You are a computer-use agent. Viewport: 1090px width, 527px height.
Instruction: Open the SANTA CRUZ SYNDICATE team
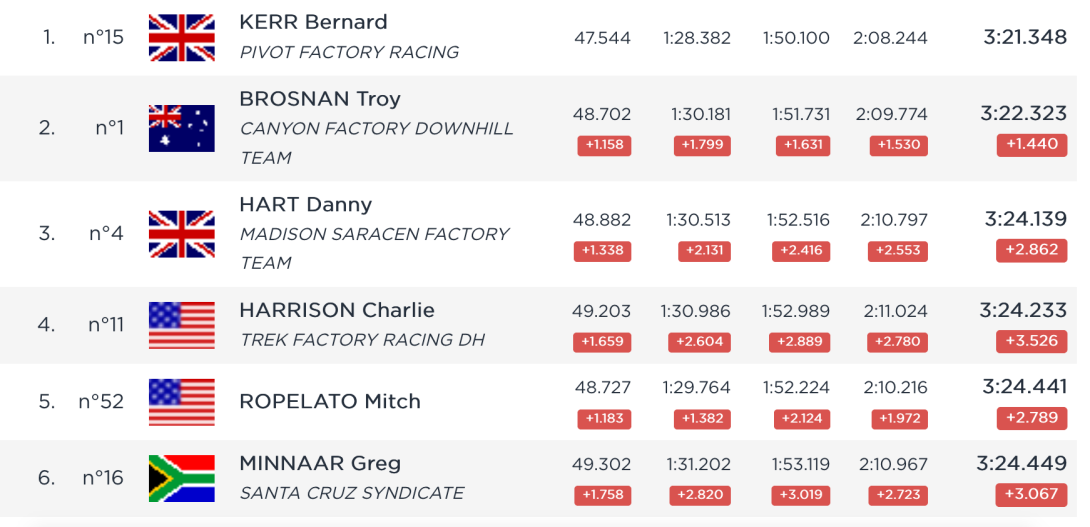coord(352,493)
